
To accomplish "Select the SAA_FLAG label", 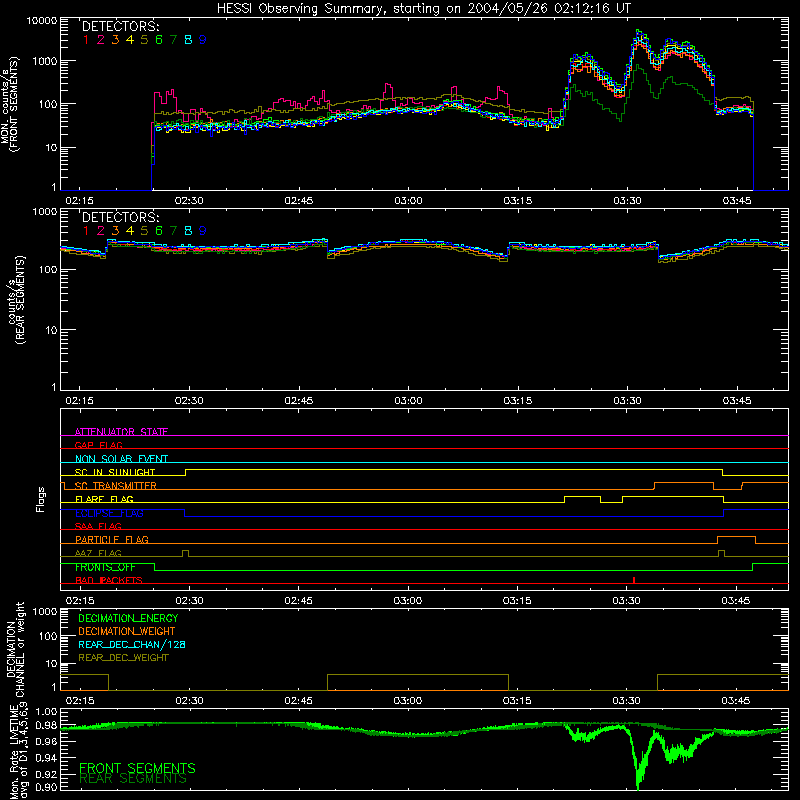I will [x=98, y=526].
